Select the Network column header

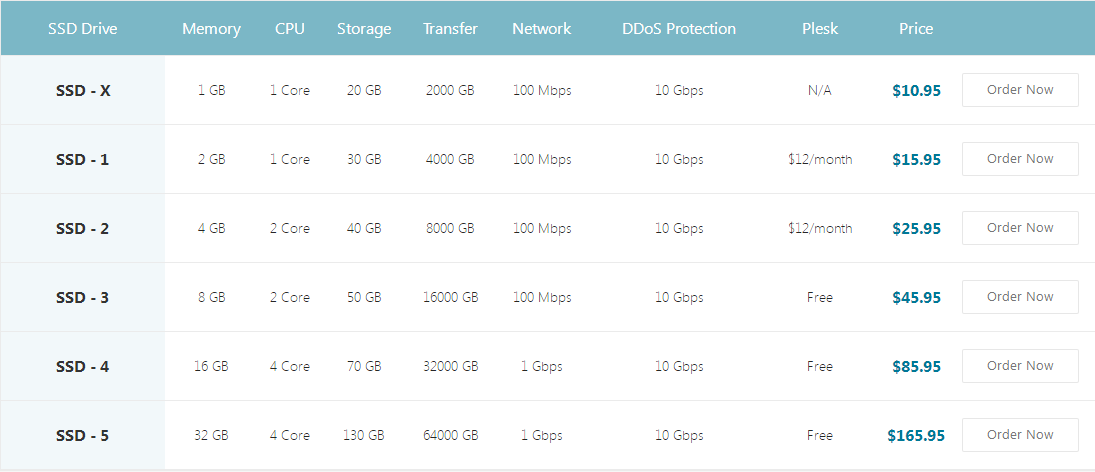click(541, 29)
